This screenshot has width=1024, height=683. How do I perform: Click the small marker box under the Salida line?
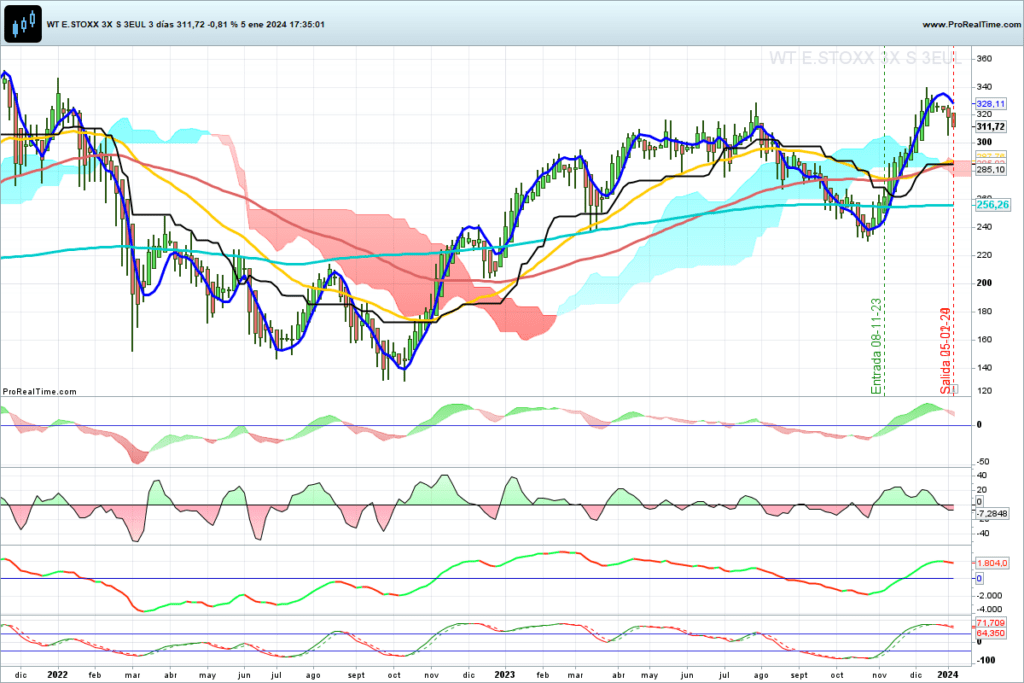[953, 389]
